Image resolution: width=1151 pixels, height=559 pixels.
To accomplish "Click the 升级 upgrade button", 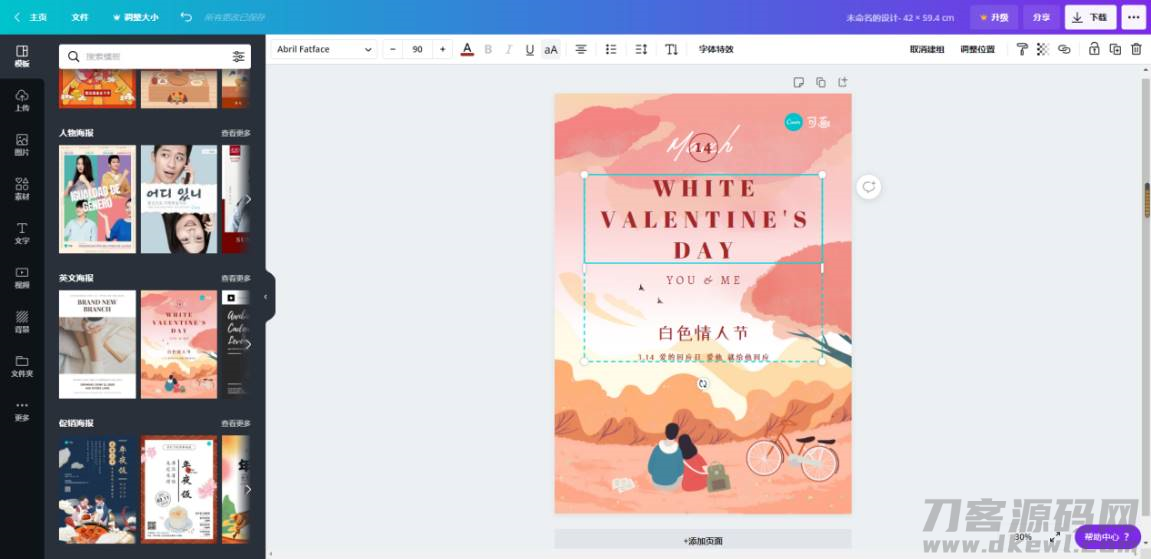I will (x=994, y=17).
